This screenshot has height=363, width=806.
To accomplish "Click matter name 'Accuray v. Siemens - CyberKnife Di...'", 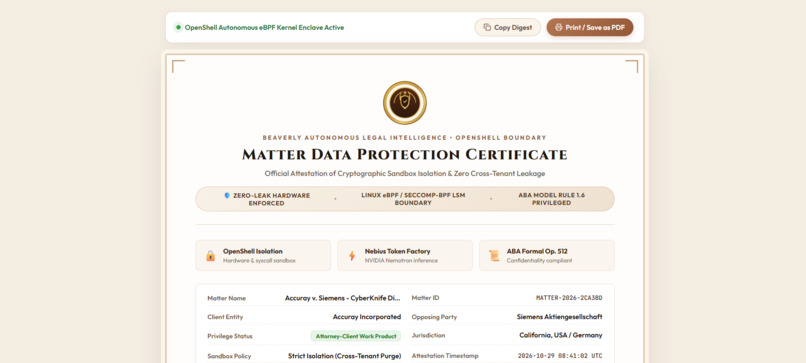I will click(x=342, y=298).
